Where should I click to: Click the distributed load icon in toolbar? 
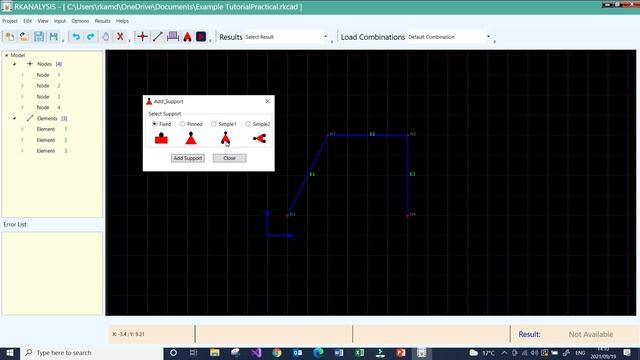173,37
